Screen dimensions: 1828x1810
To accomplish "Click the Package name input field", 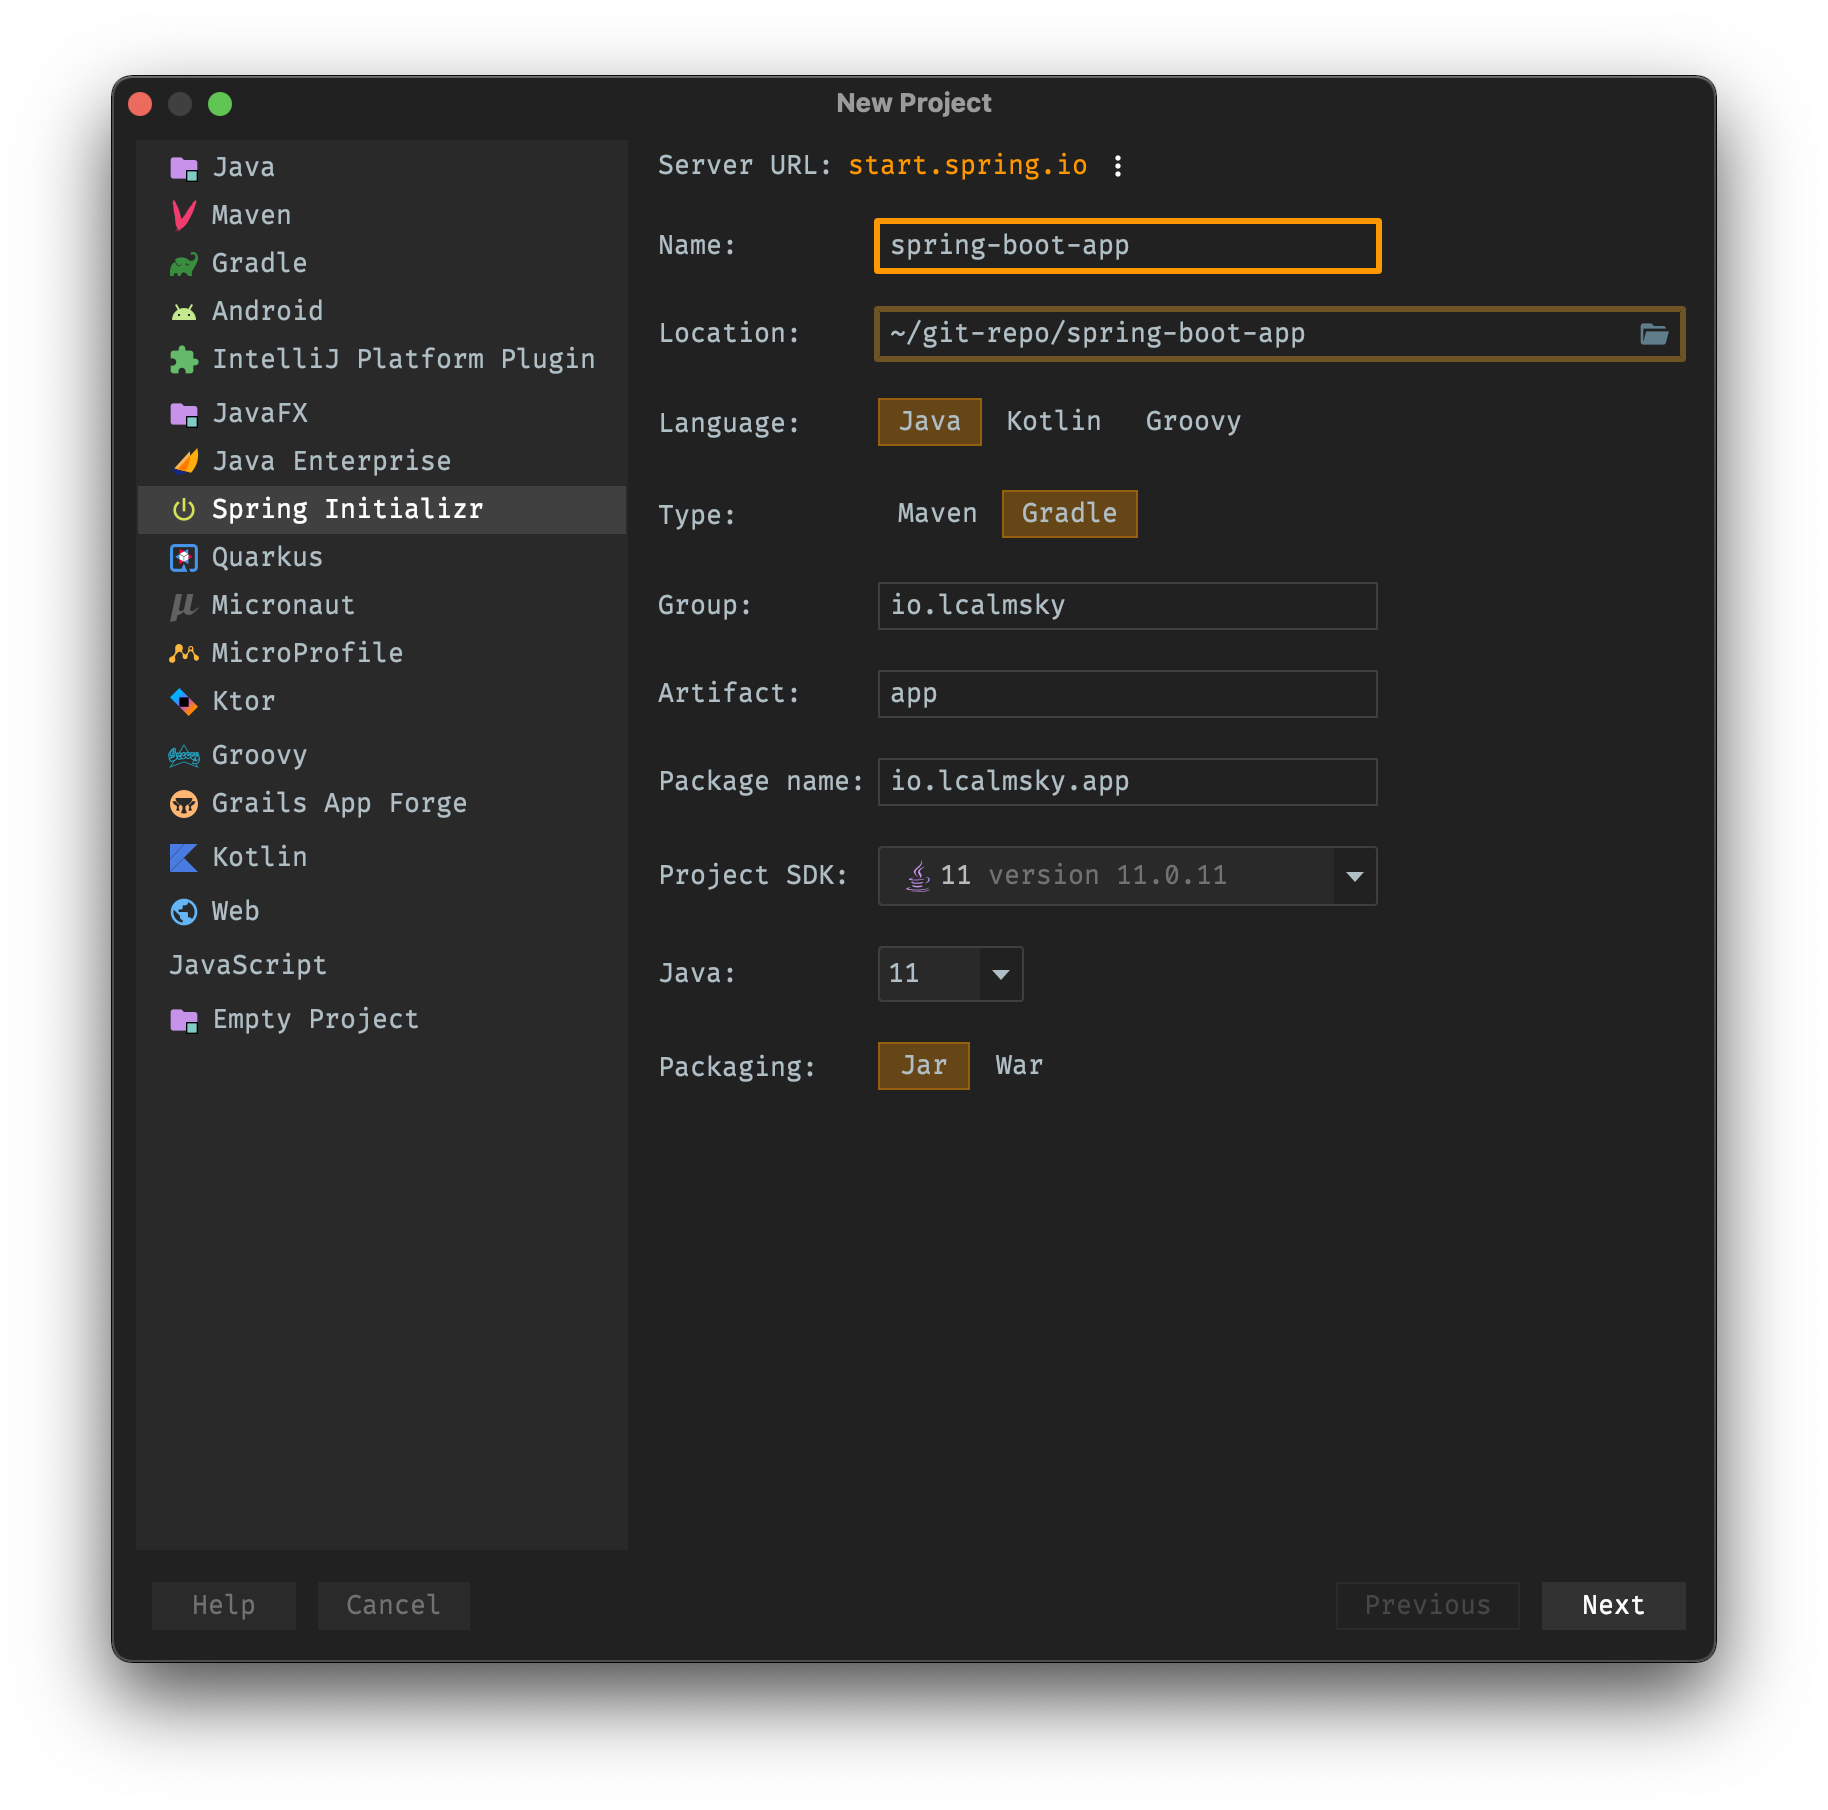I will click(1127, 782).
